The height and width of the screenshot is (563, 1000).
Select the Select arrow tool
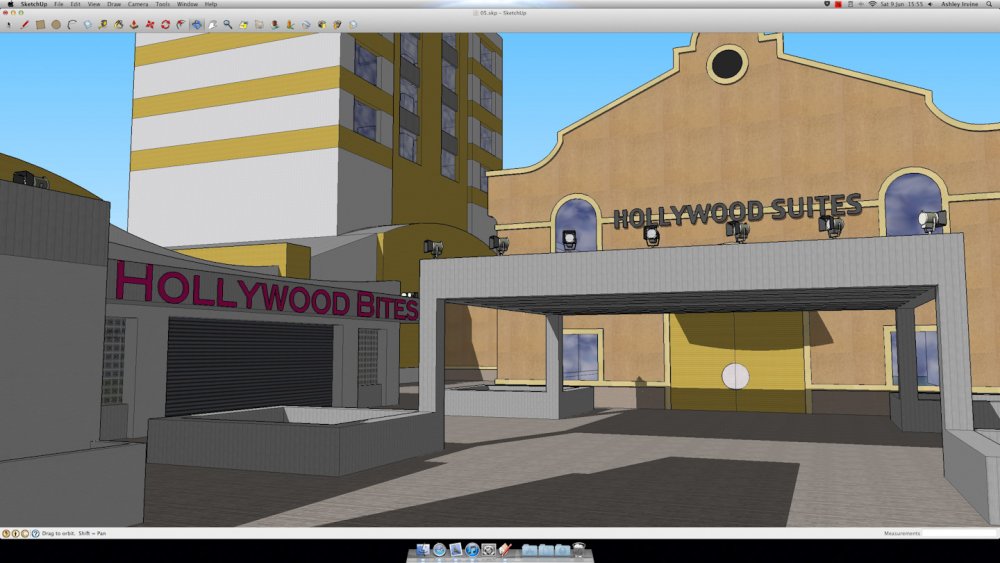9,24
